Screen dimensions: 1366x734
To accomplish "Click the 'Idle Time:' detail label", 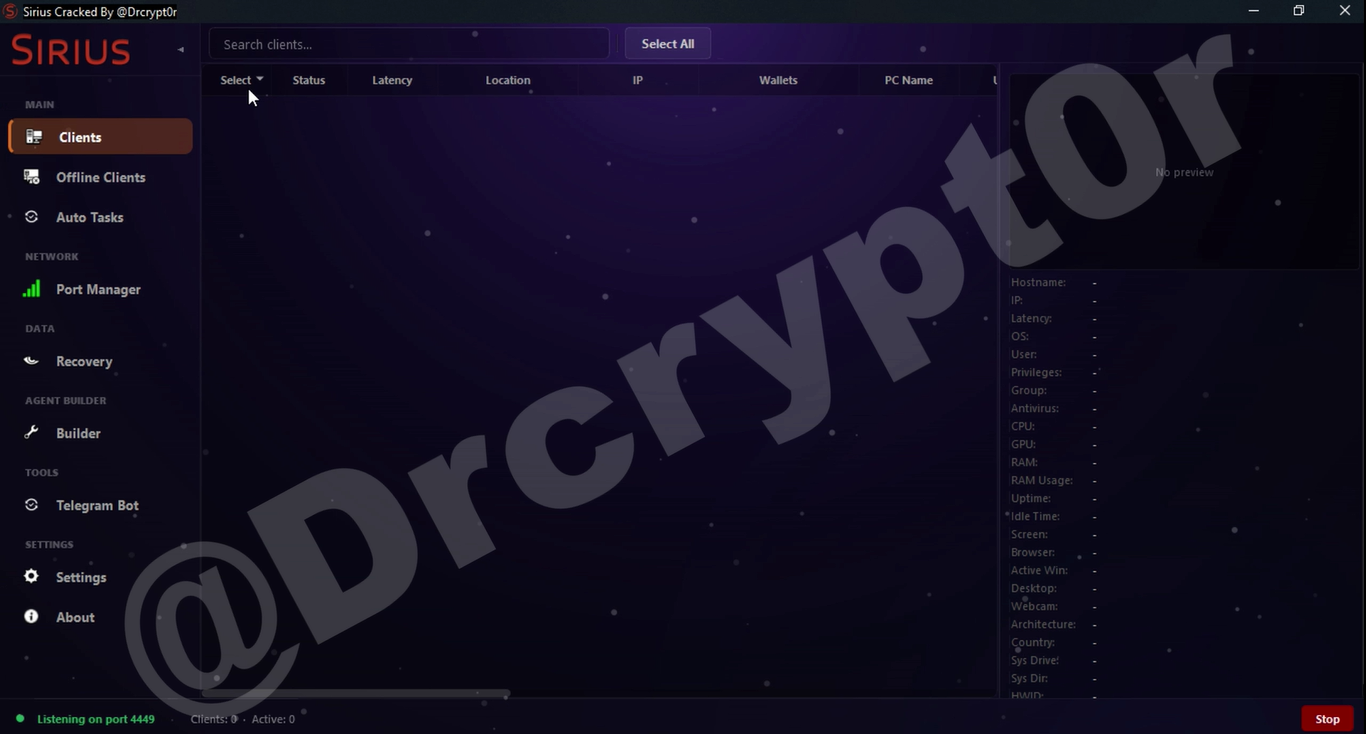I will (x=1035, y=516).
